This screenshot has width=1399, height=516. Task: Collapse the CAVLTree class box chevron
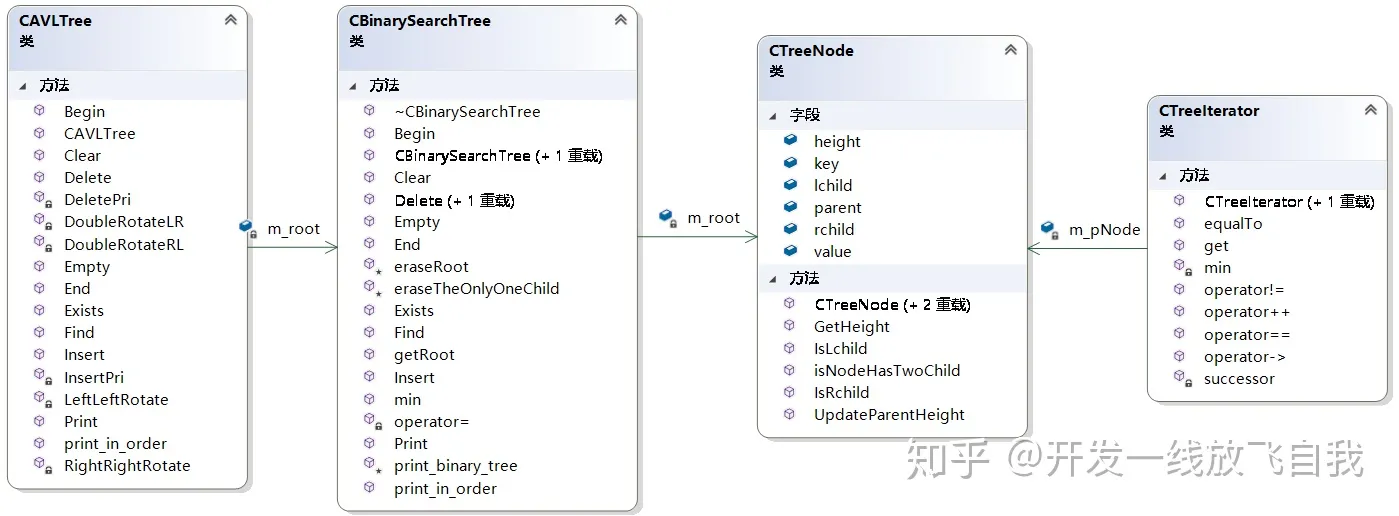point(231,19)
